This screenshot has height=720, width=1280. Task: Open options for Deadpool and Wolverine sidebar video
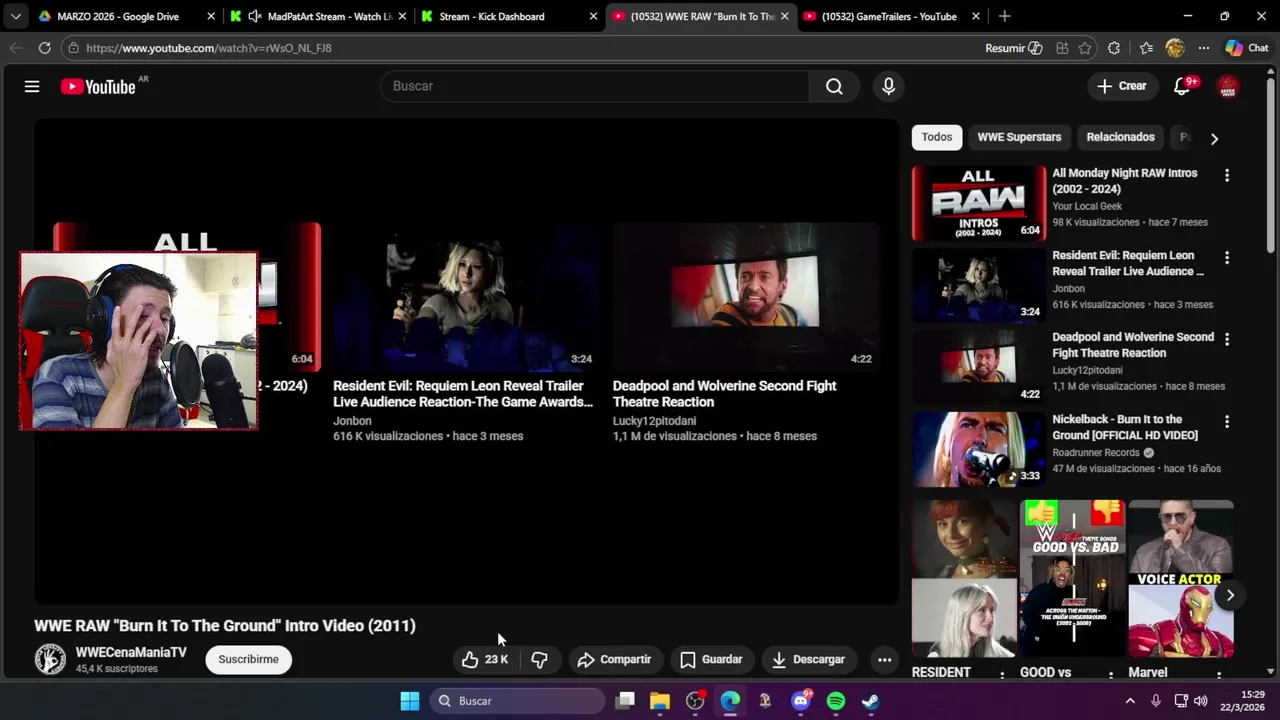(x=1227, y=339)
